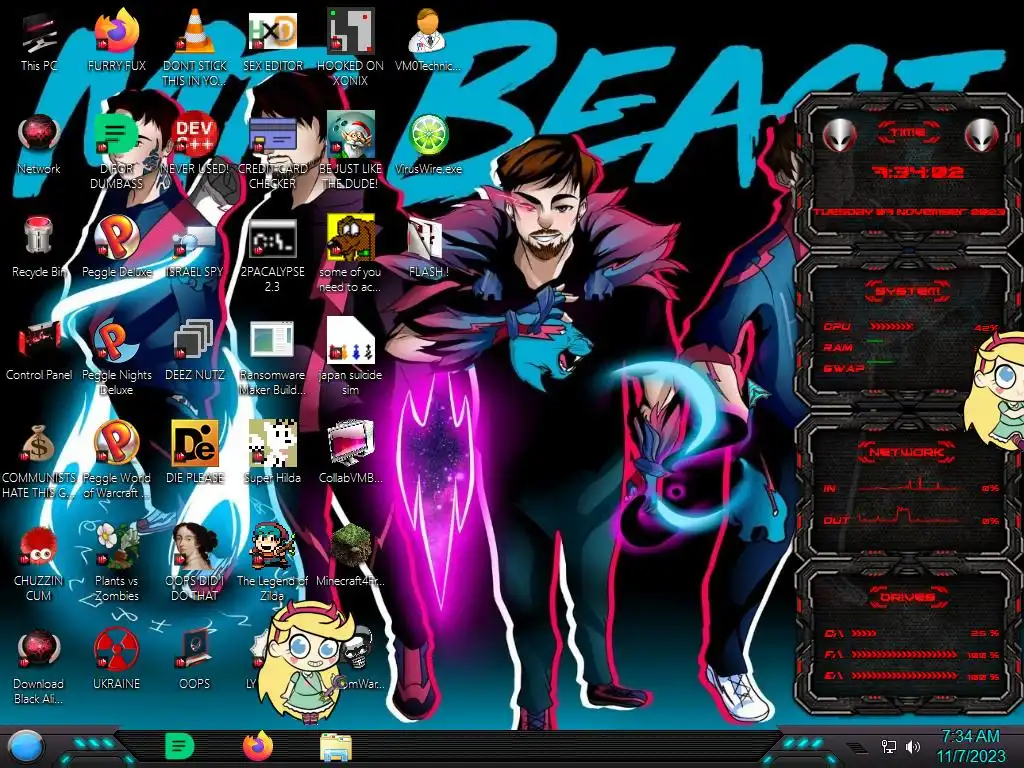Select the japan suicide sim file

(351, 357)
